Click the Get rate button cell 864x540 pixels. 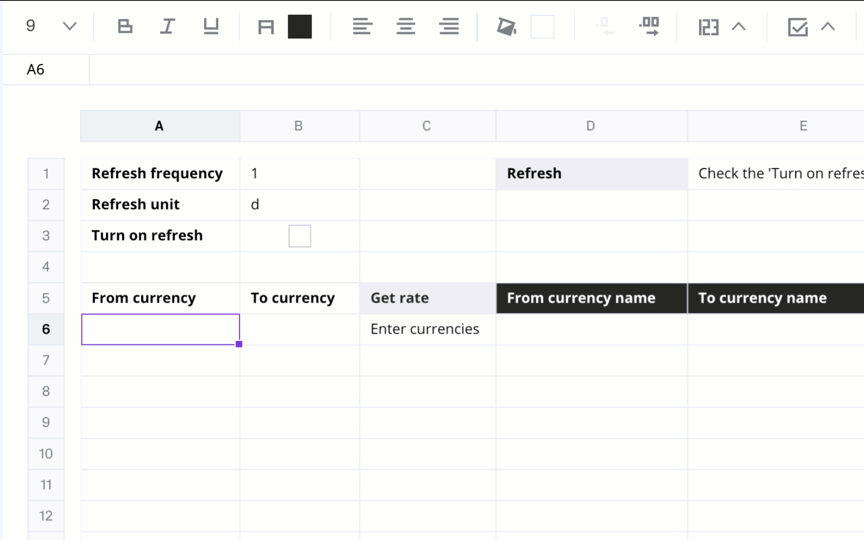click(427, 298)
